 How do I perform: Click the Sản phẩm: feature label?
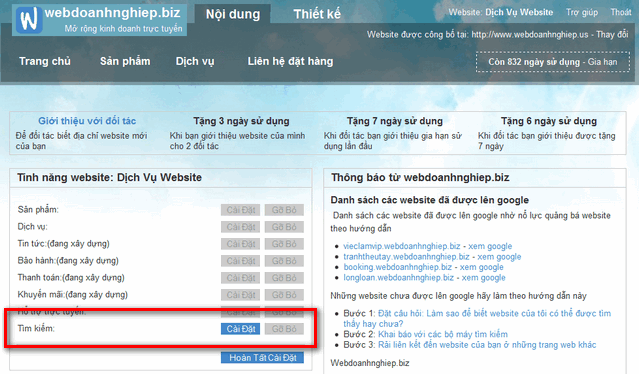tap(38, 210)
